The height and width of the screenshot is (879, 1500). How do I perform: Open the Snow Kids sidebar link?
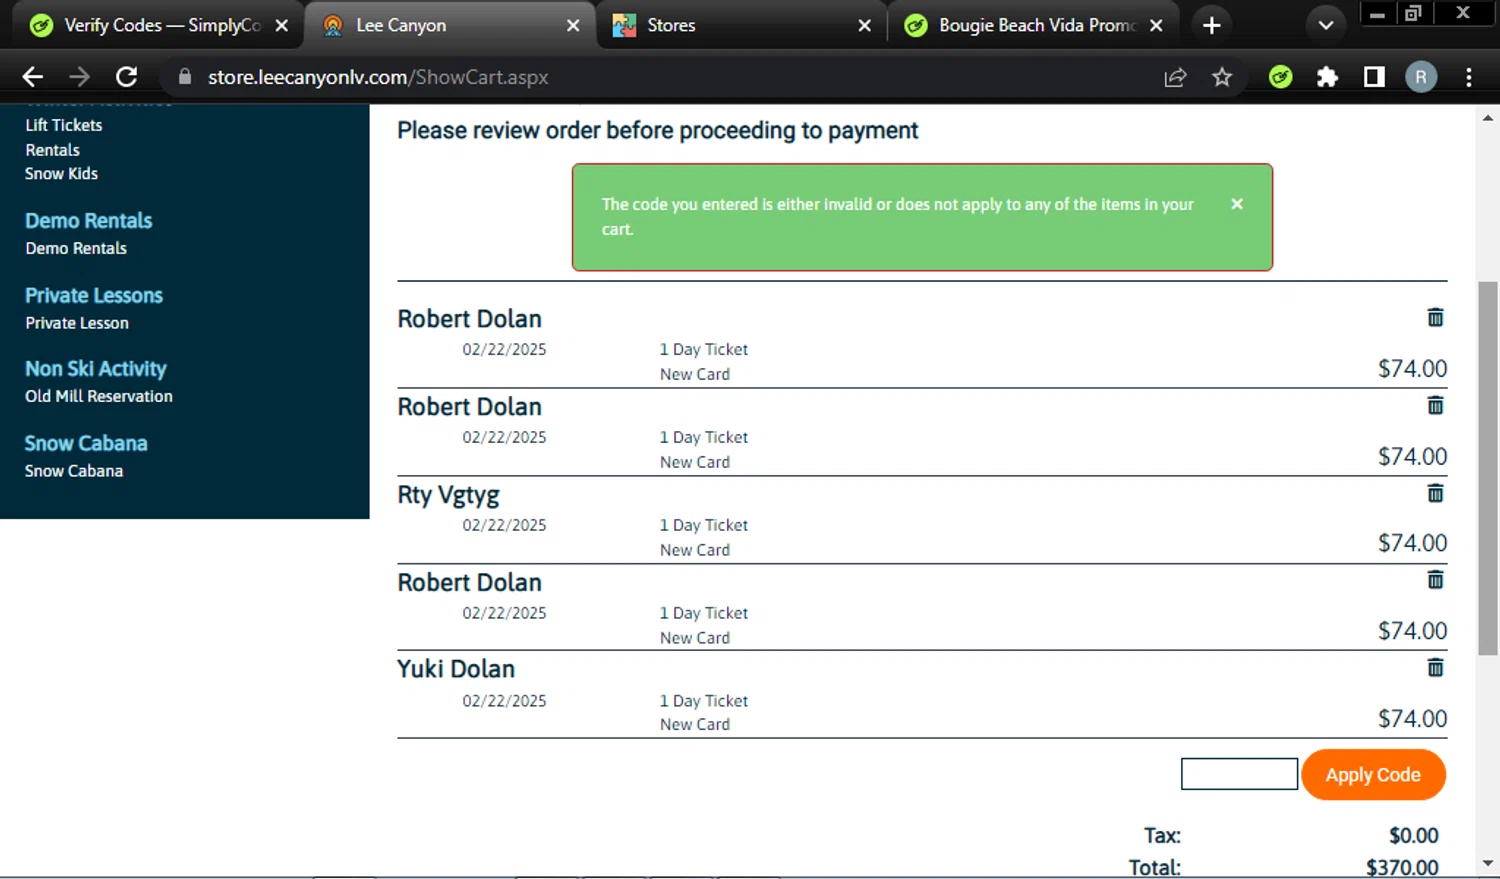point(61,174)
